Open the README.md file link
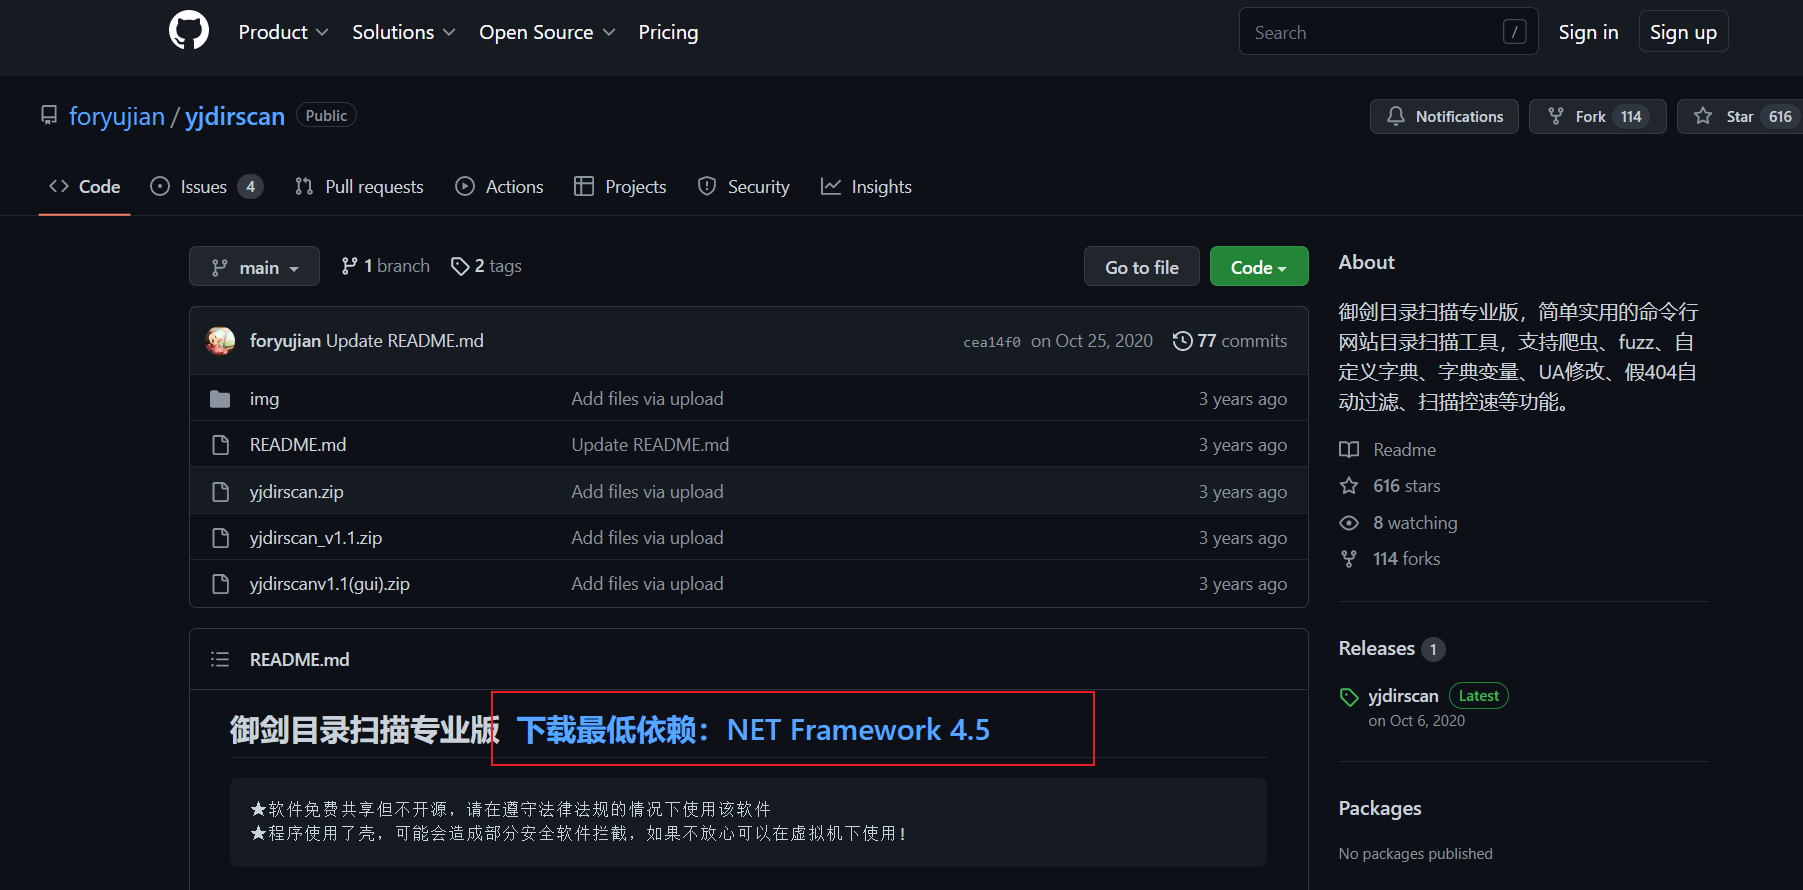The height and width of the screenshot is (890, 1803). 298,445
